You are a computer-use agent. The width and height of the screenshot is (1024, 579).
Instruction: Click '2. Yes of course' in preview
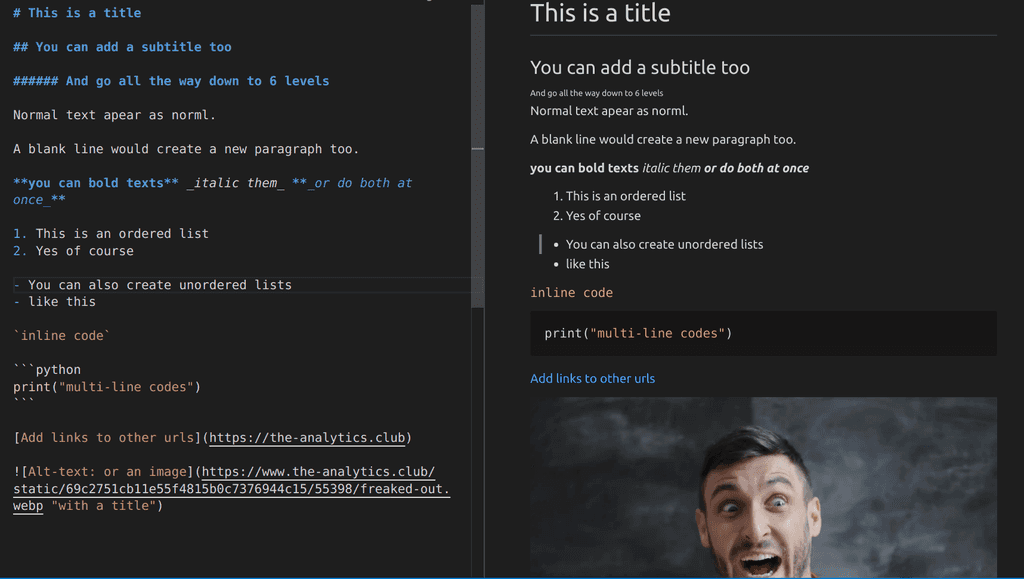(597, 215)
